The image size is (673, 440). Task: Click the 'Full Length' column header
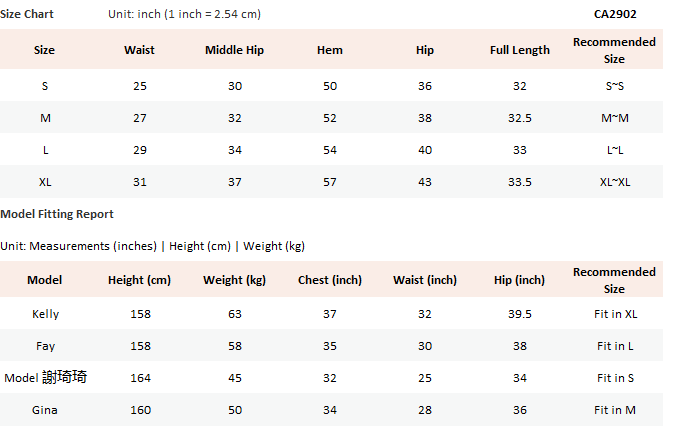click(520, 50)
